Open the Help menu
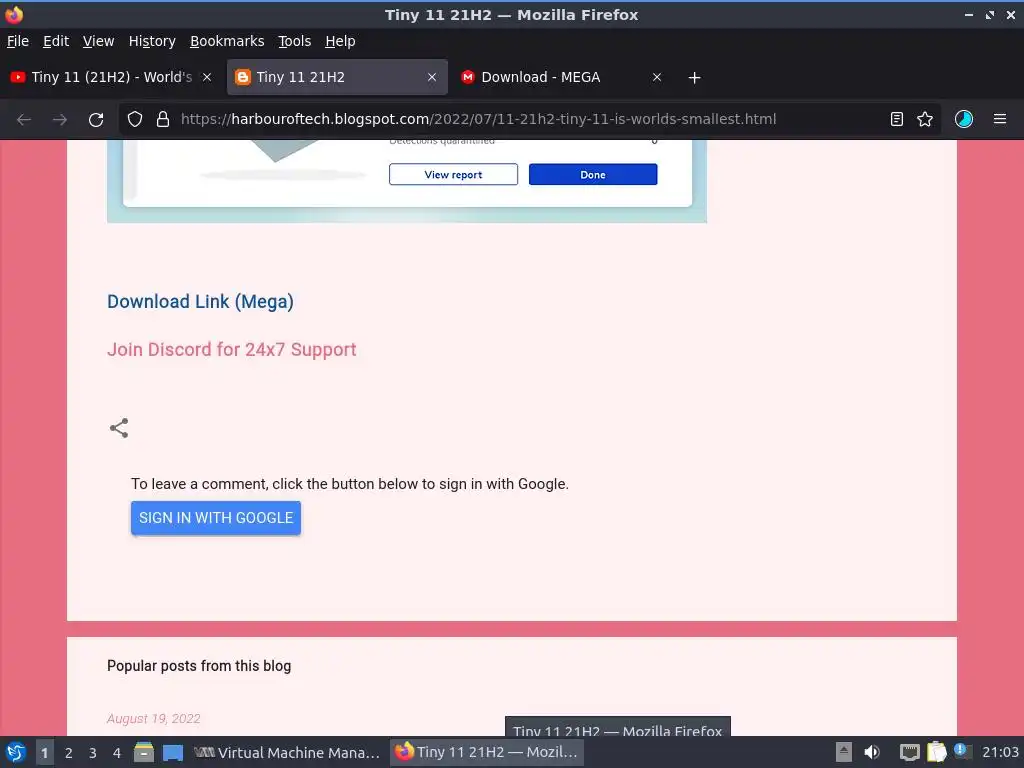 (x=340, y=41)
